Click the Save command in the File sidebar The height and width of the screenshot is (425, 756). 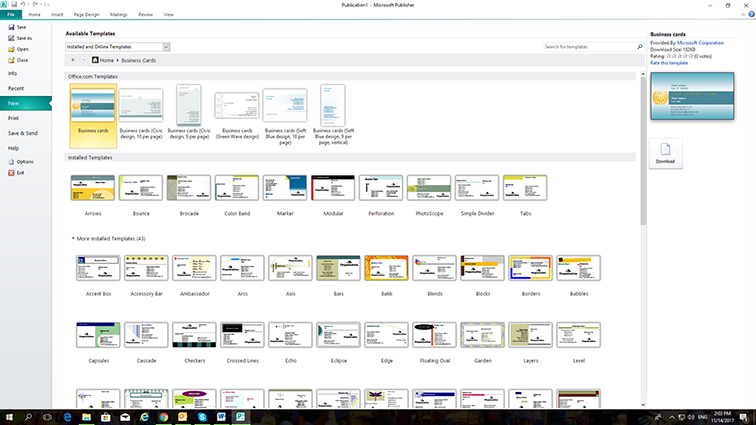17,27
